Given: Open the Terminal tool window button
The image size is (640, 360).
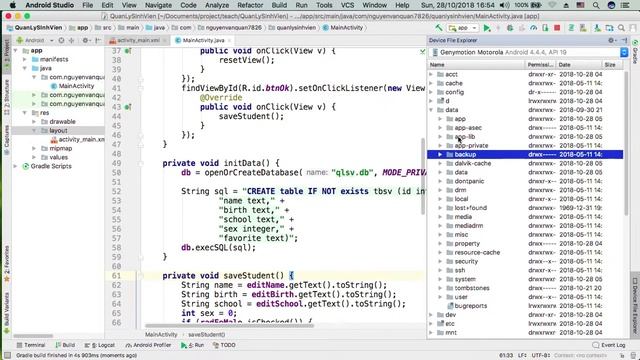Looking at the screenshot, I should (31, 345).
